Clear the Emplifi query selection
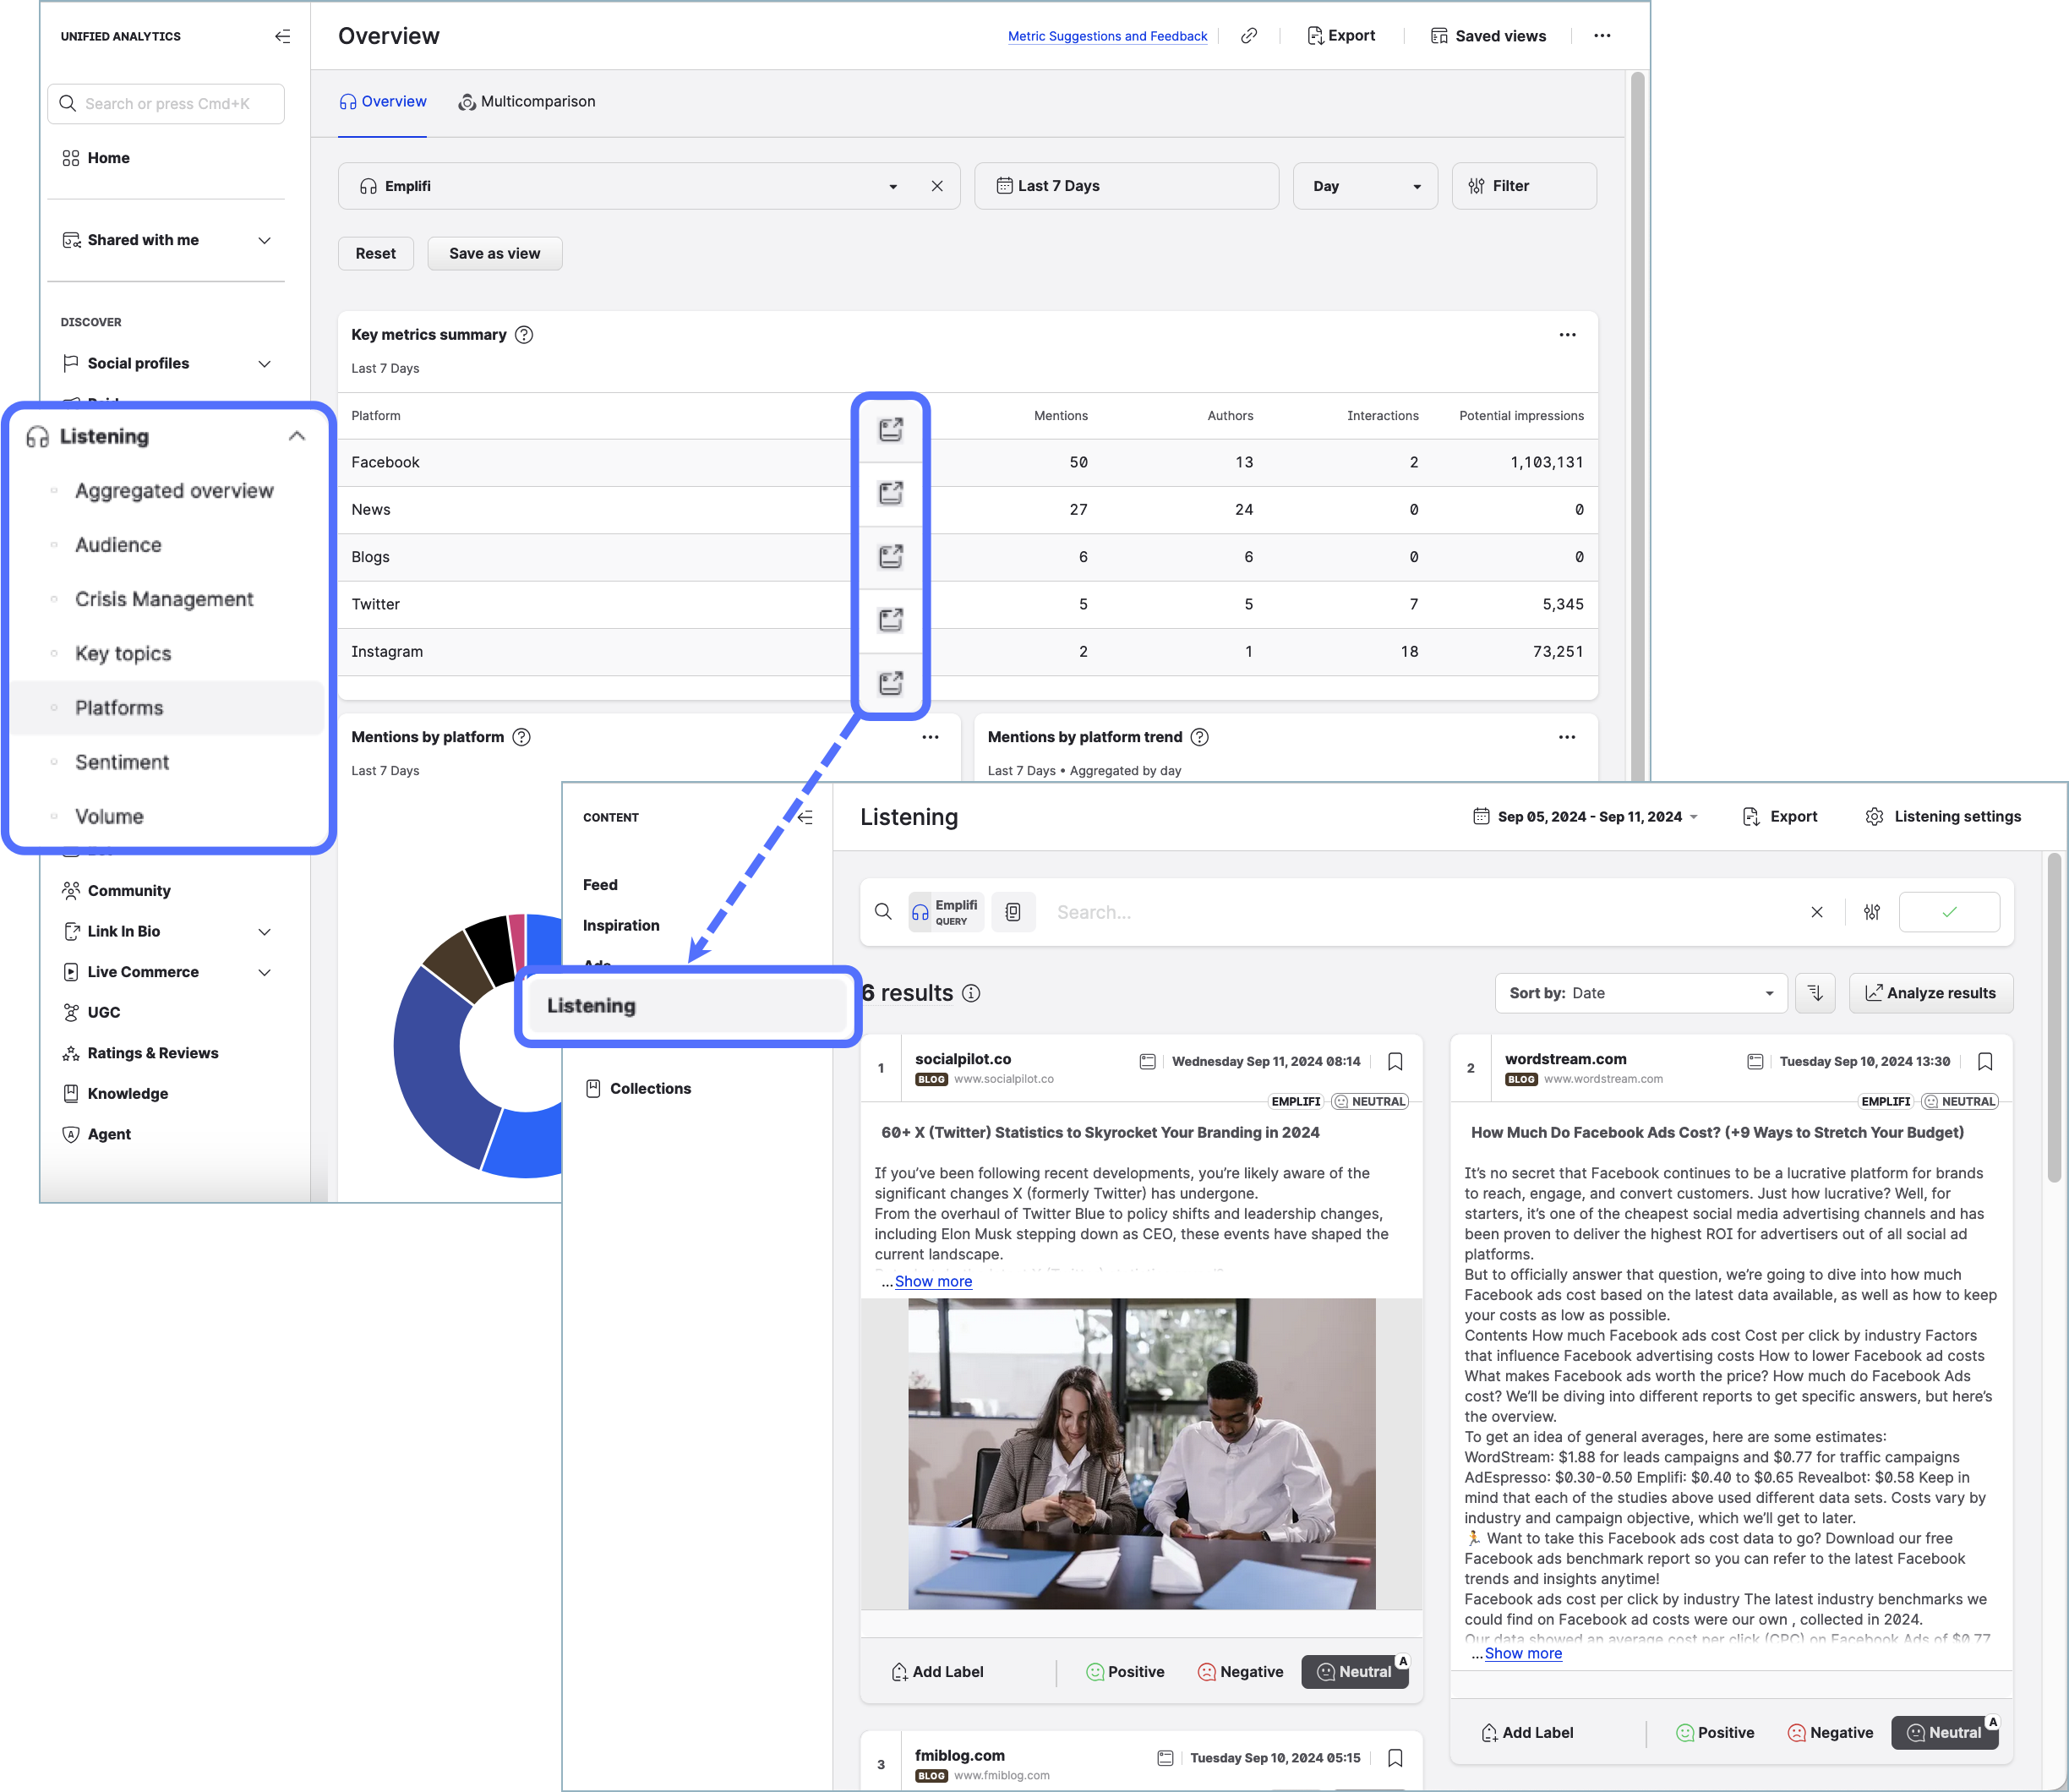 937,186
